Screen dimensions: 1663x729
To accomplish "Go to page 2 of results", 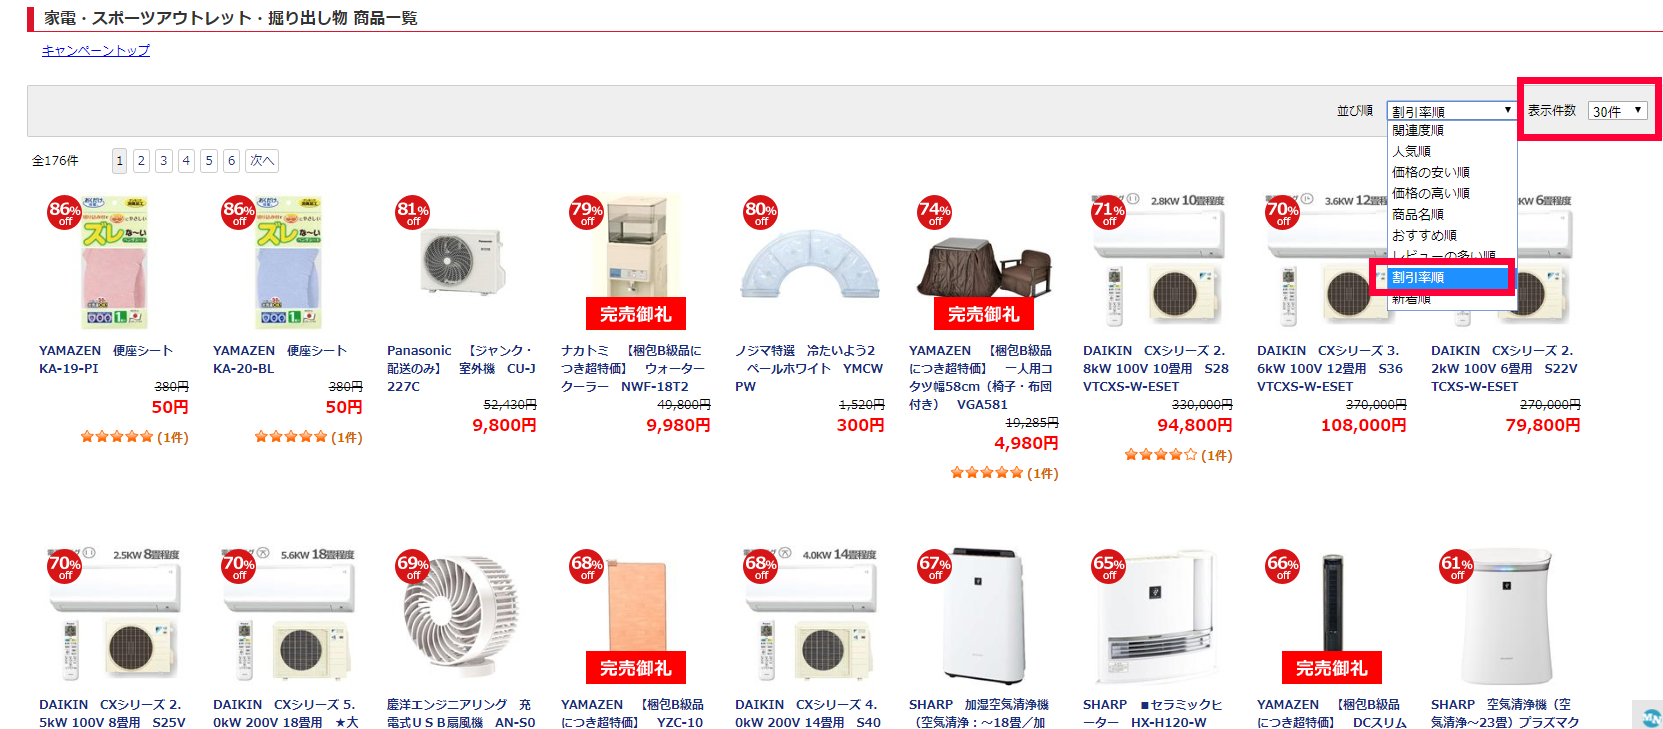I will click(x=141, y=160).
